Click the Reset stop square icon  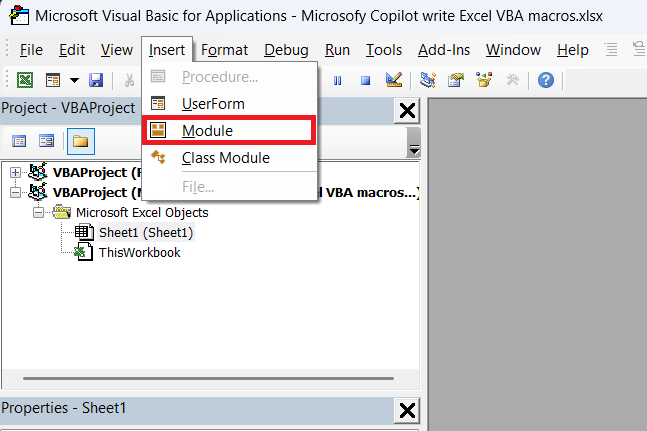click(365, 80)
